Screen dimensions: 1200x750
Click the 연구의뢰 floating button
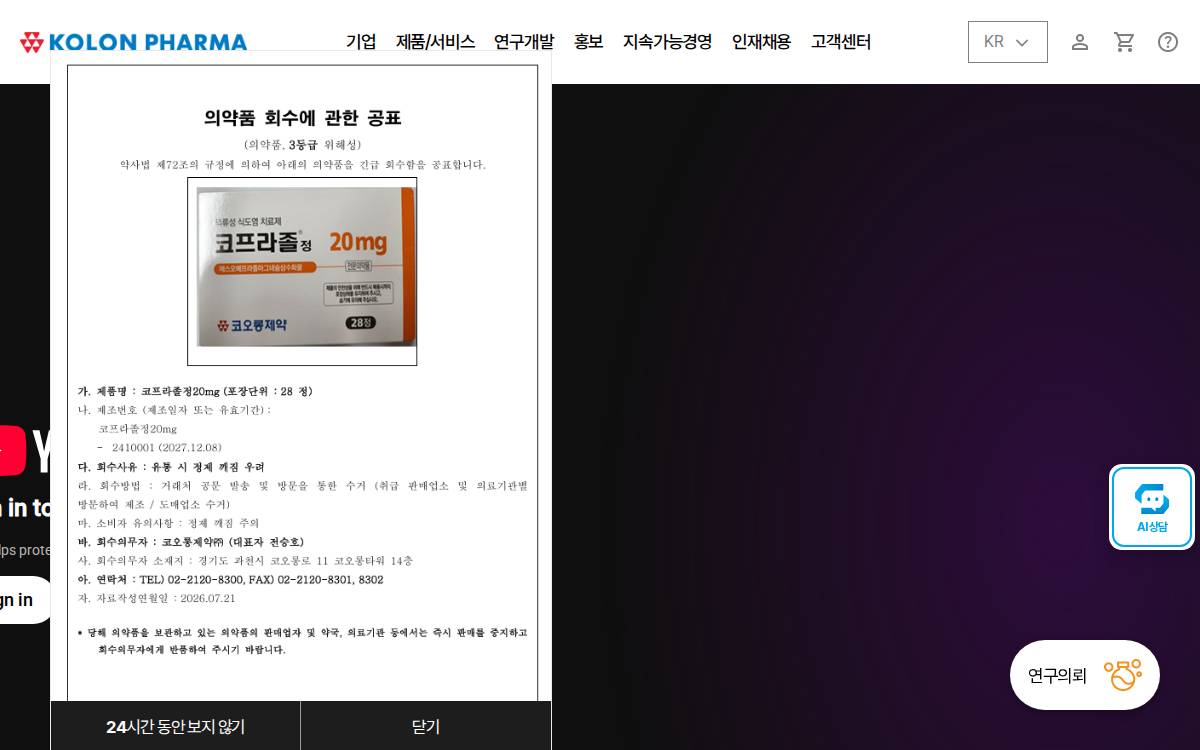click(x=1085, y=675)
